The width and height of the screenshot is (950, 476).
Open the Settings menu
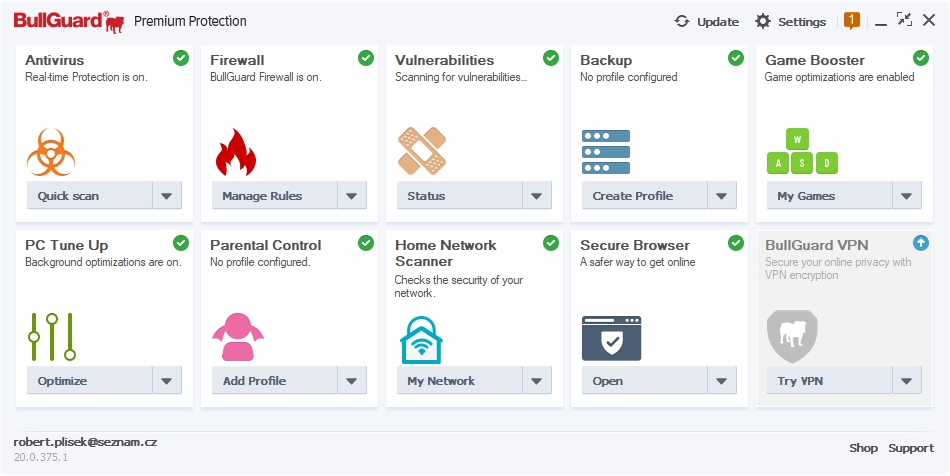[x=790, y=21]
